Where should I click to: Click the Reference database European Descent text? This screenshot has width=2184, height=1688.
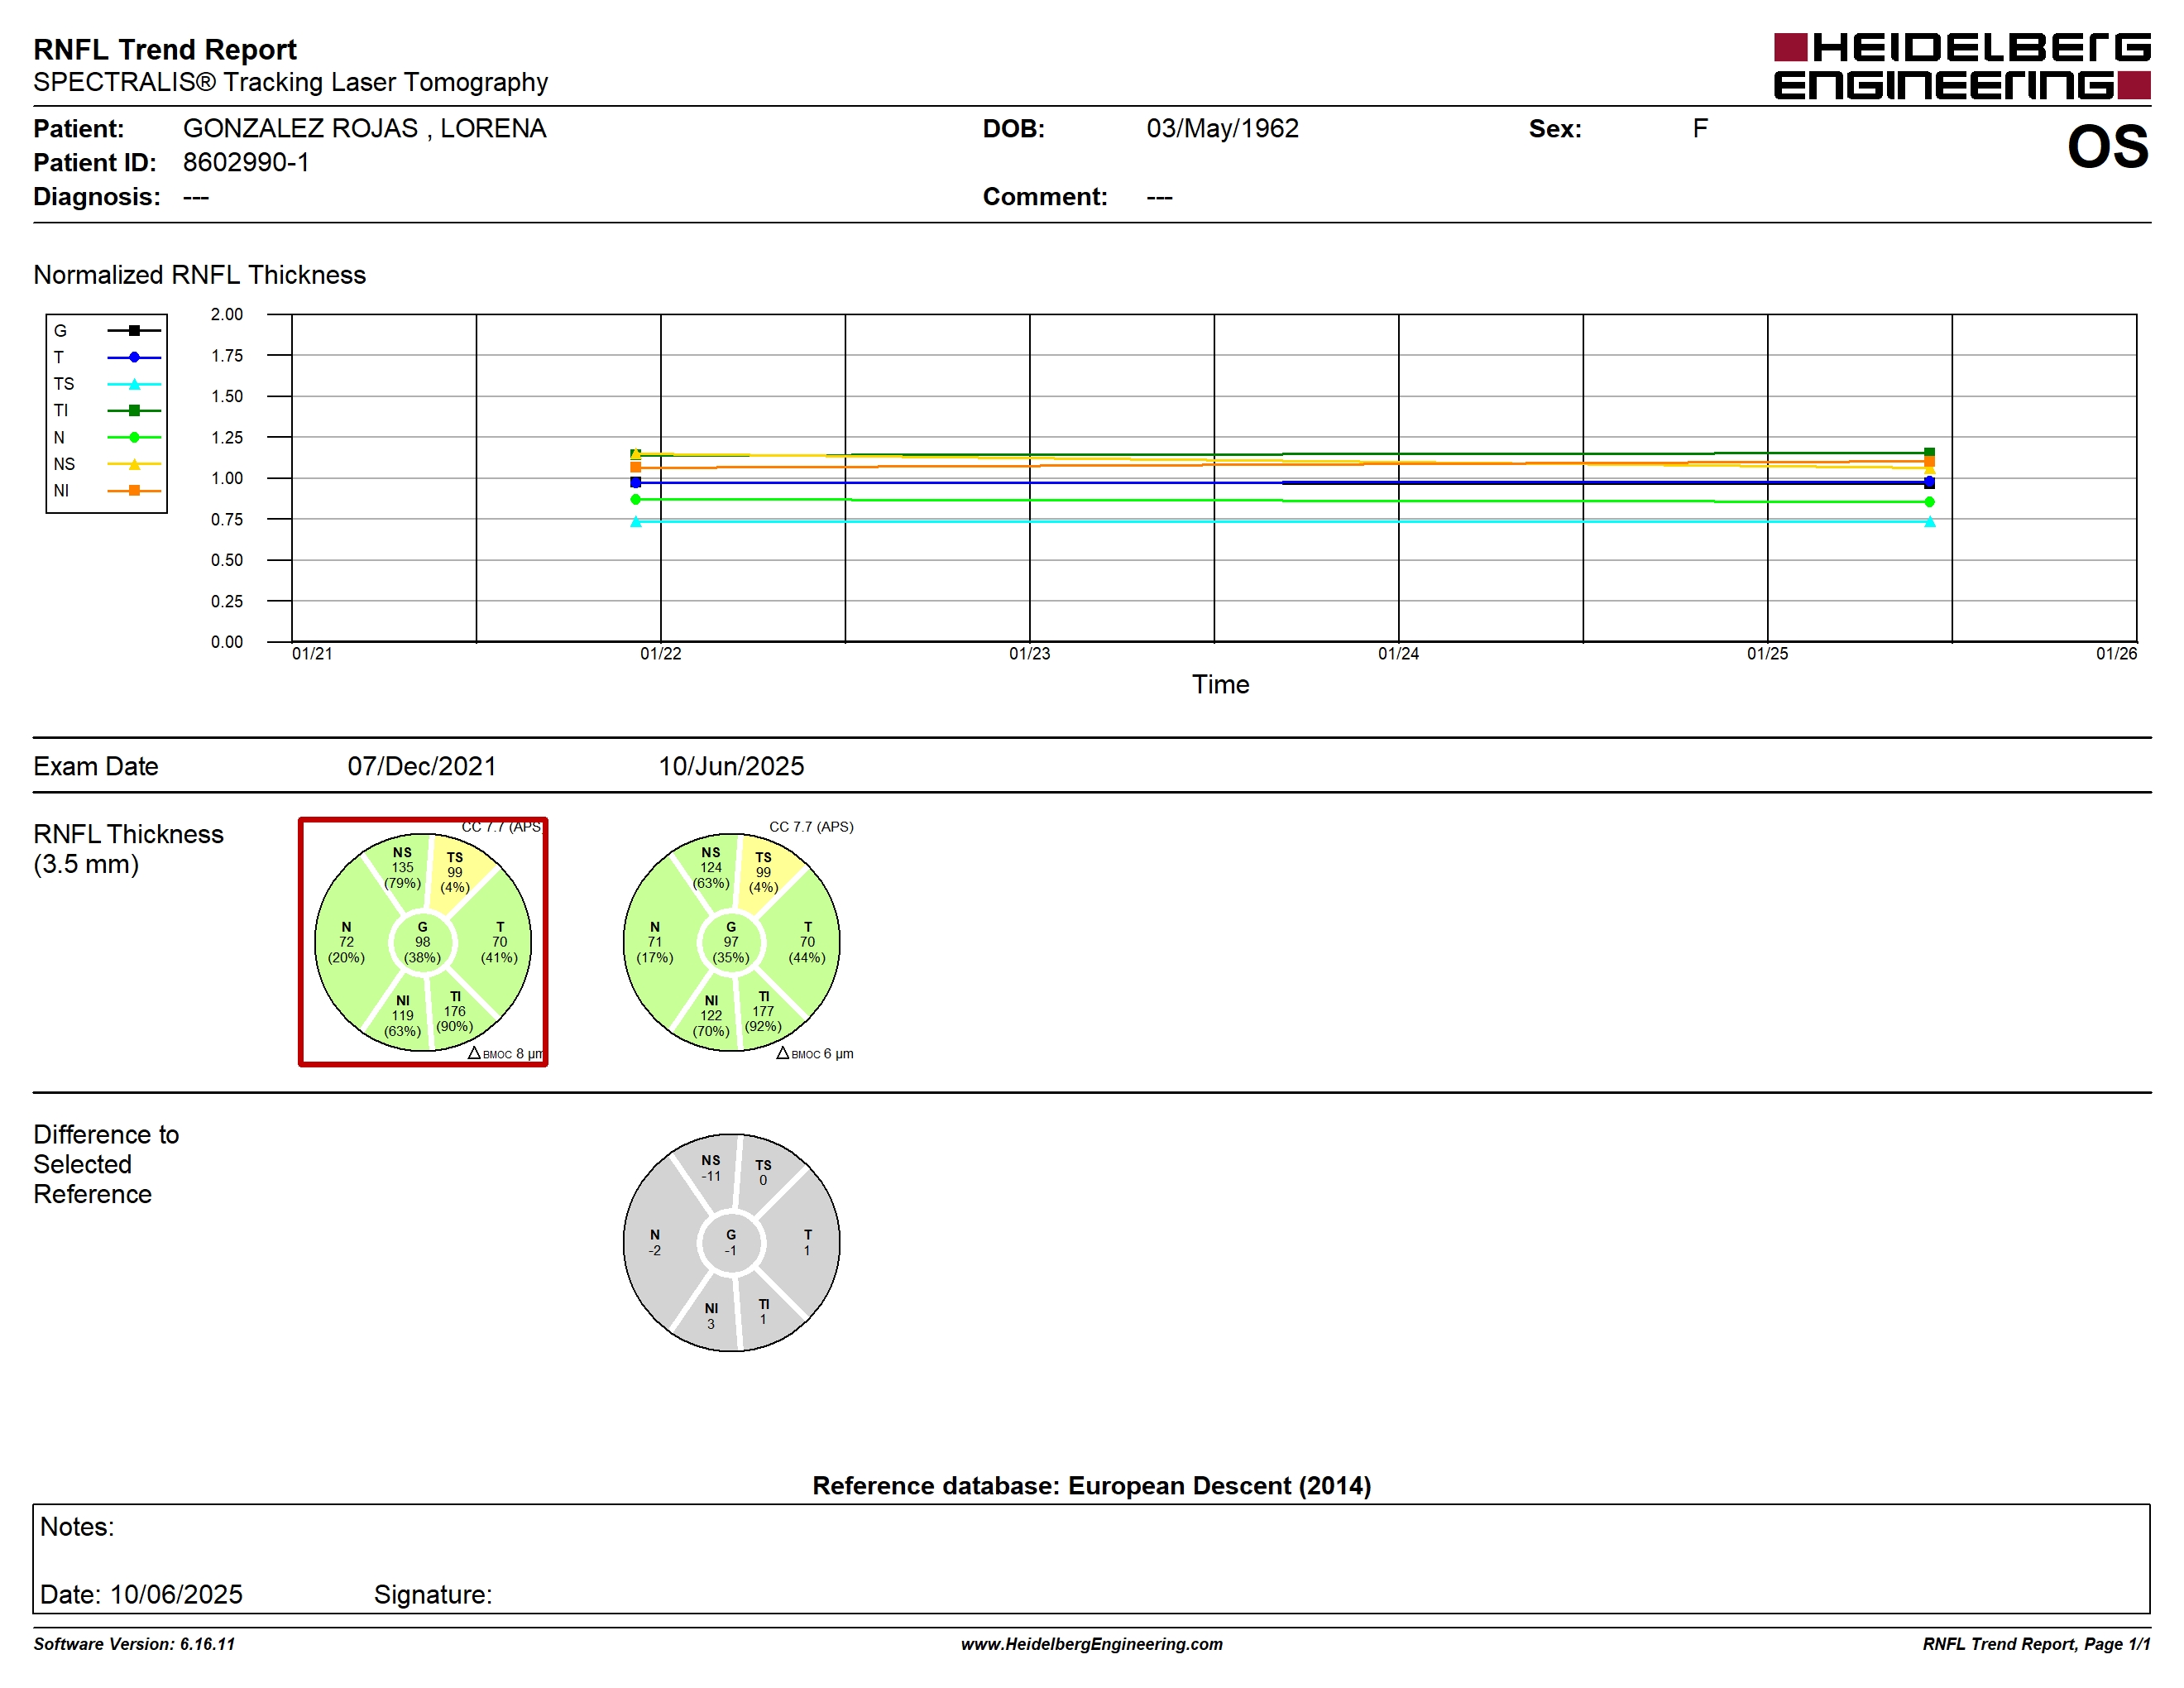[1092, 1485]
